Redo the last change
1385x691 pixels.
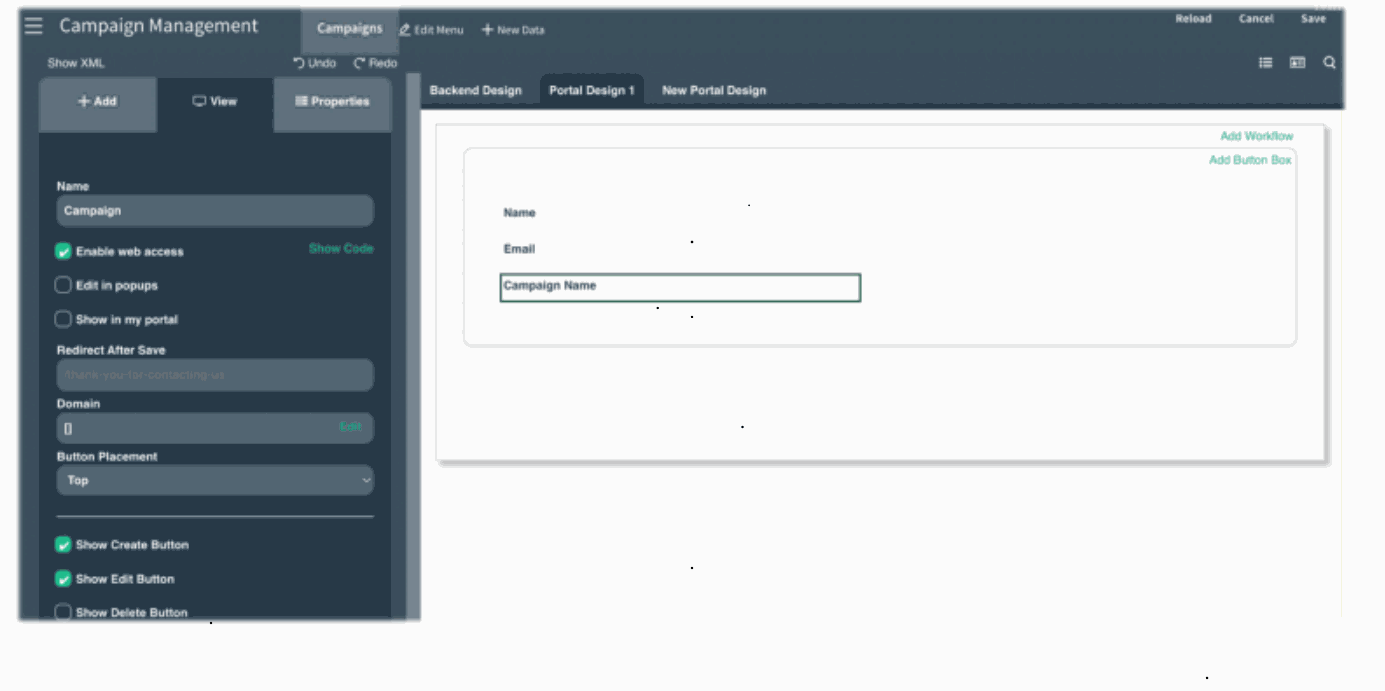[375, 63]
